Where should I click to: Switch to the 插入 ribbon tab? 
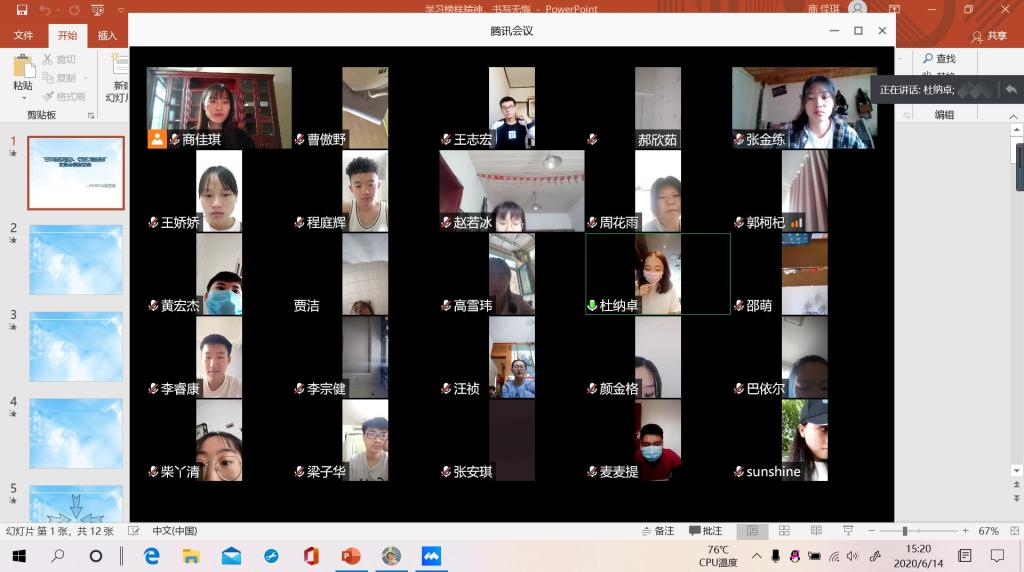coord(107,36)
